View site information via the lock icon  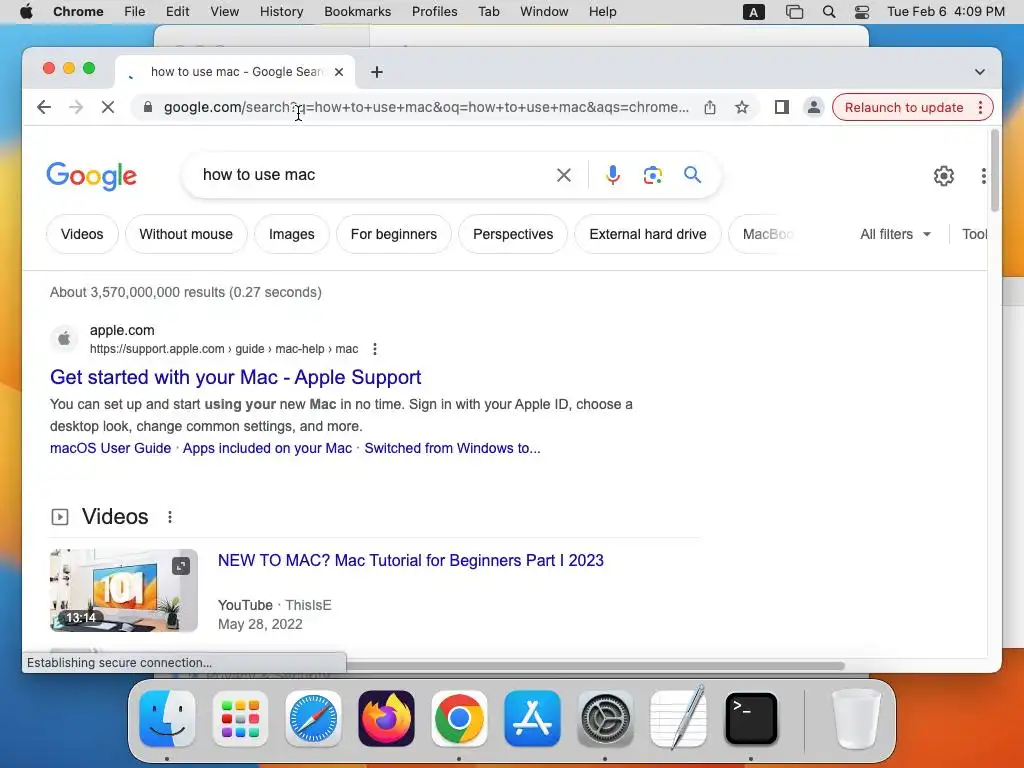(x=148, y=107)
